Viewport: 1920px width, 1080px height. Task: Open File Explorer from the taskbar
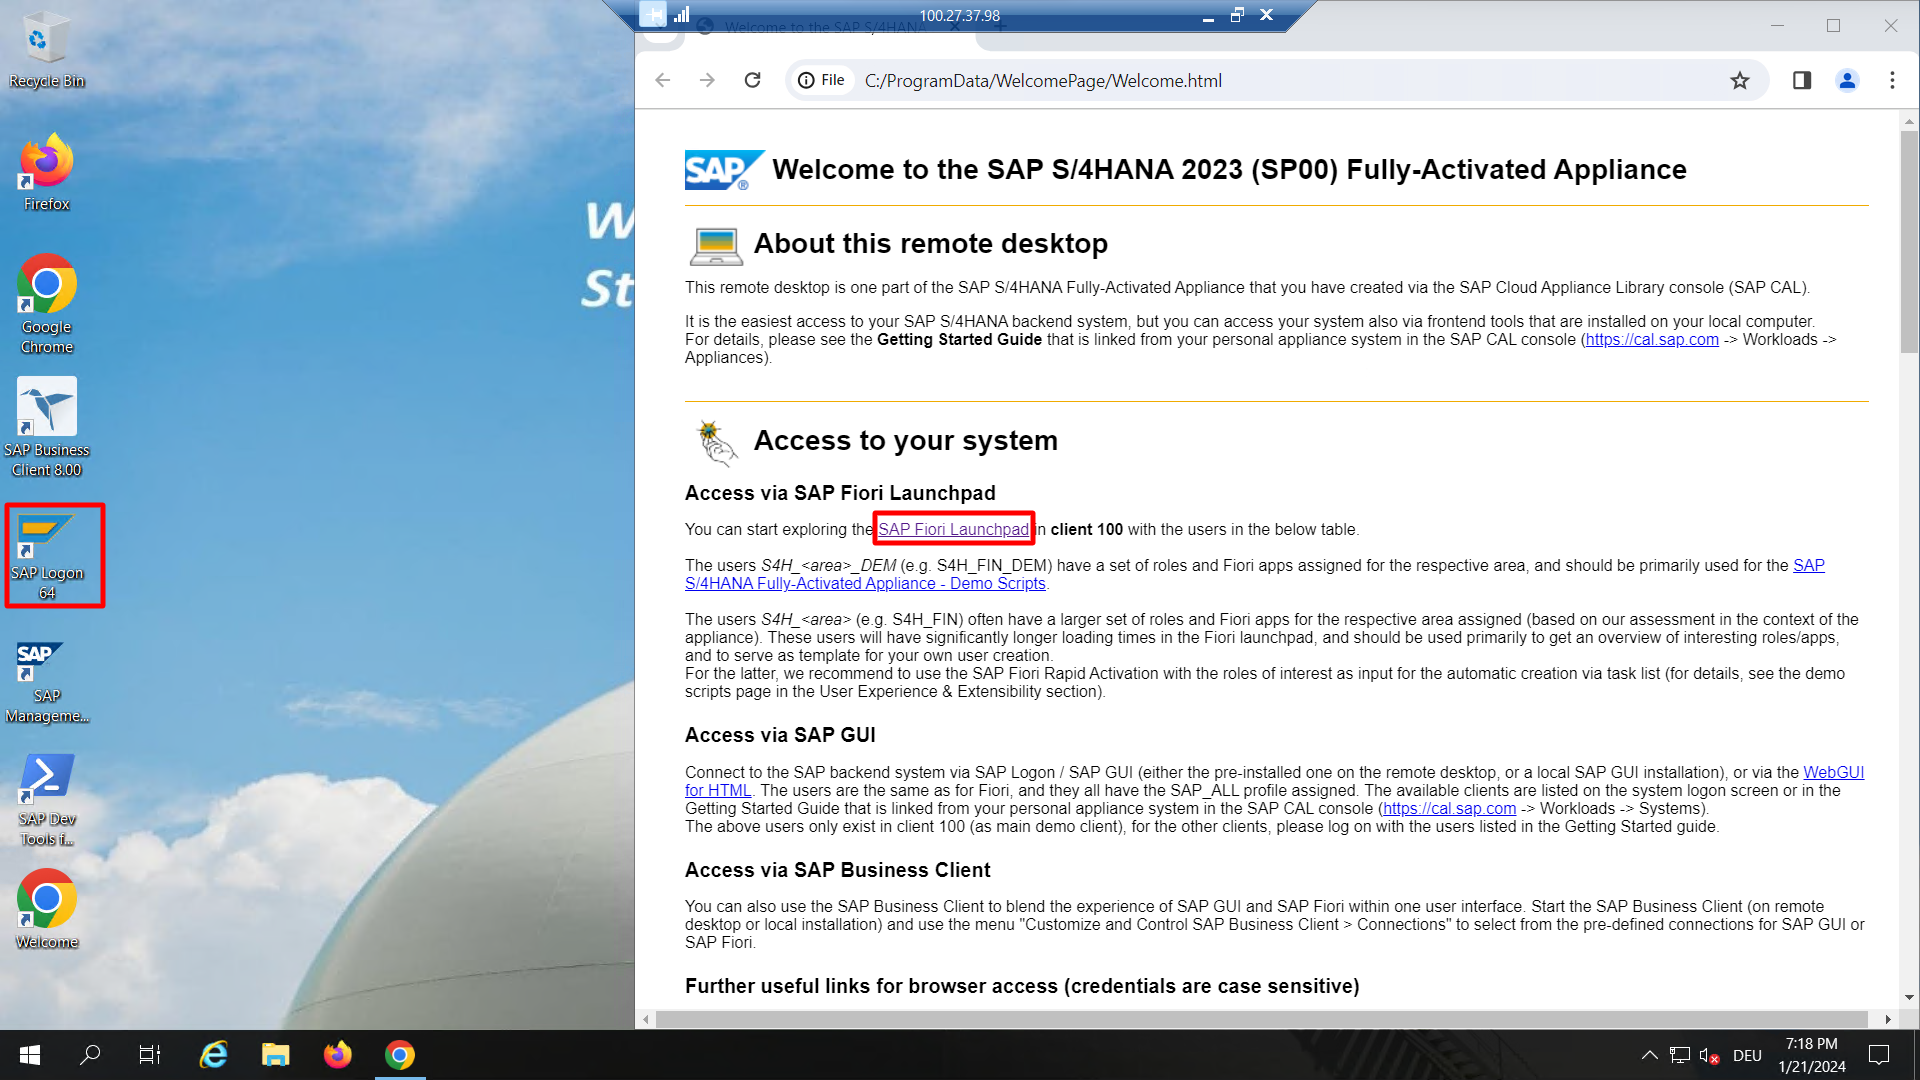pyautogui.click(x=275, y=1055)
